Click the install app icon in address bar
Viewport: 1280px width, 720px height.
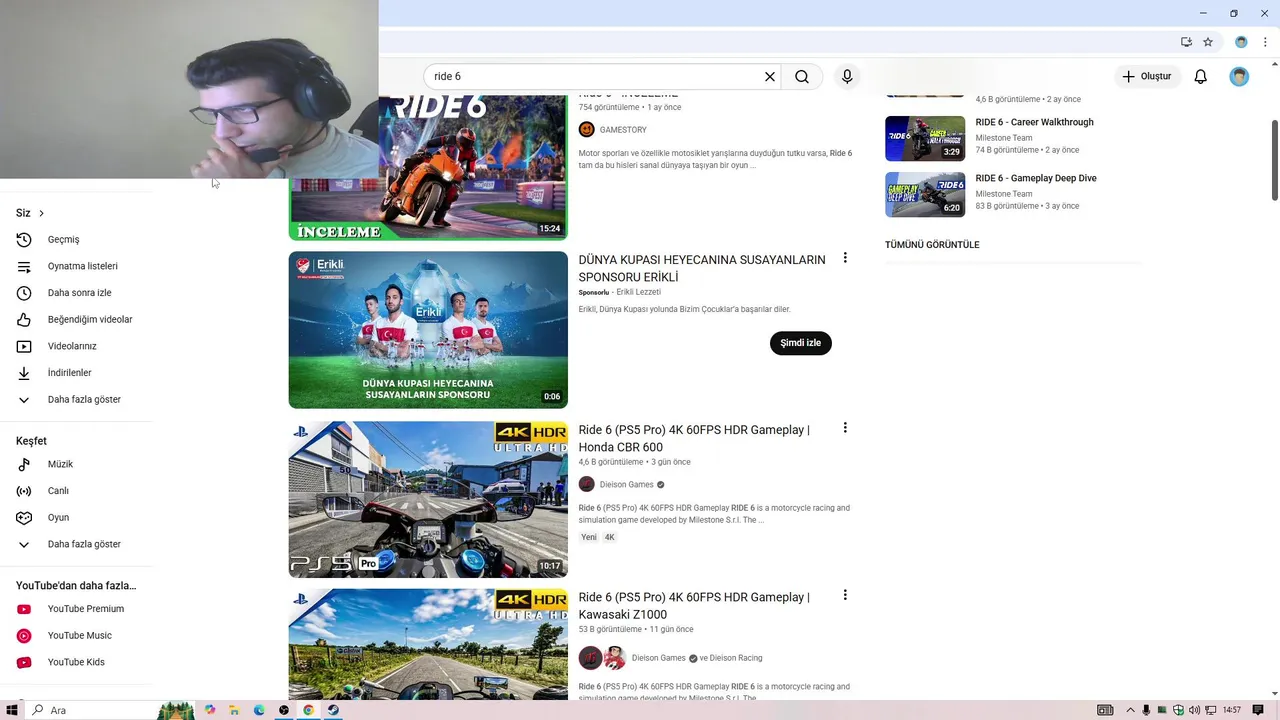click(1186, 42)
